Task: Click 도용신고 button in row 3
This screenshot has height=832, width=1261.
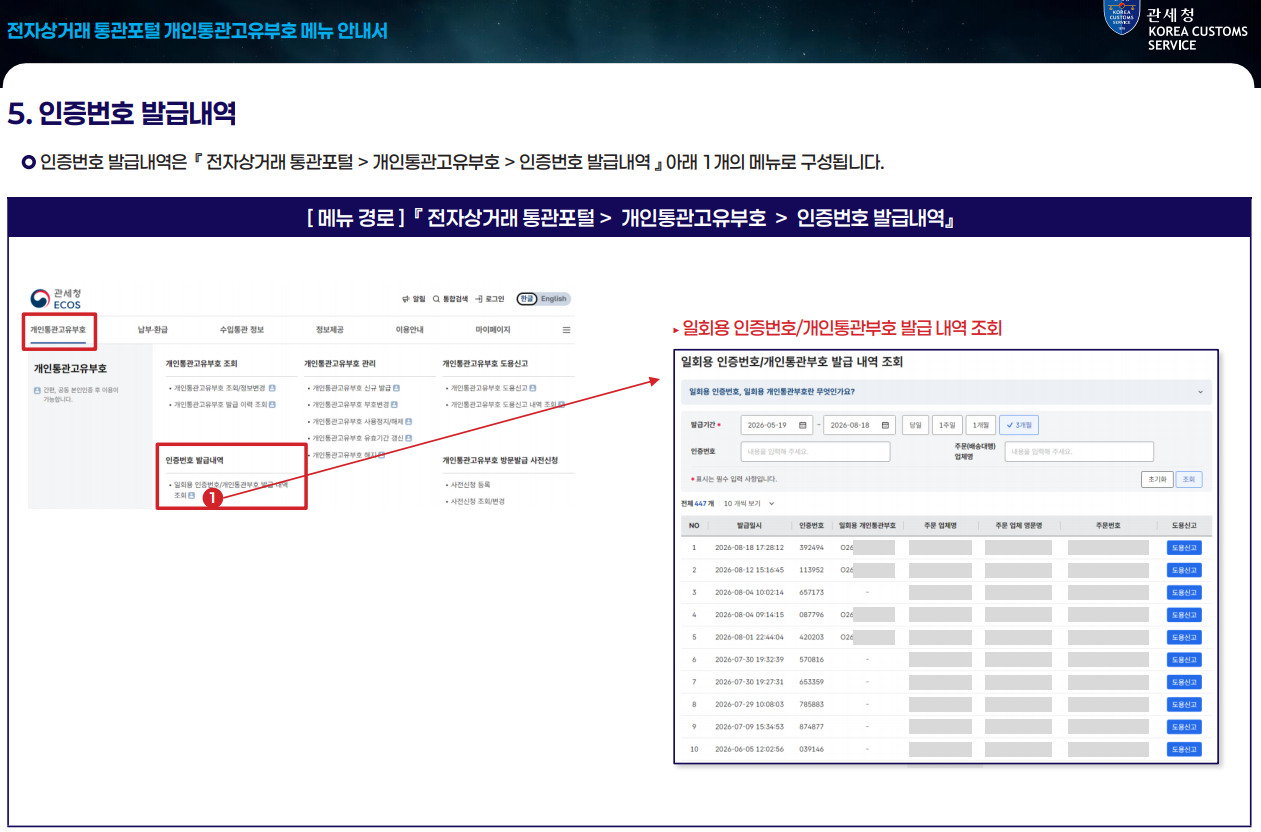Action: pyautogui.click(x=1184, y=592)
